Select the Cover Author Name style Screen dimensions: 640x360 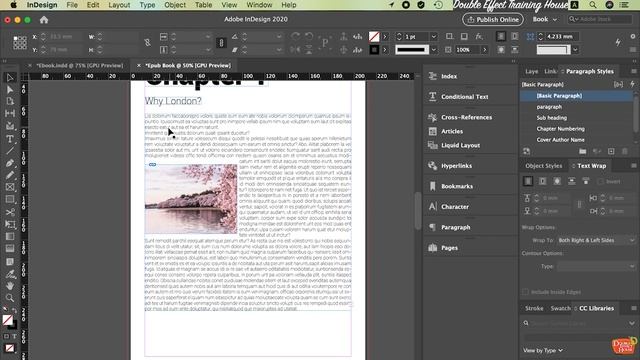click(x=560, y=140)
